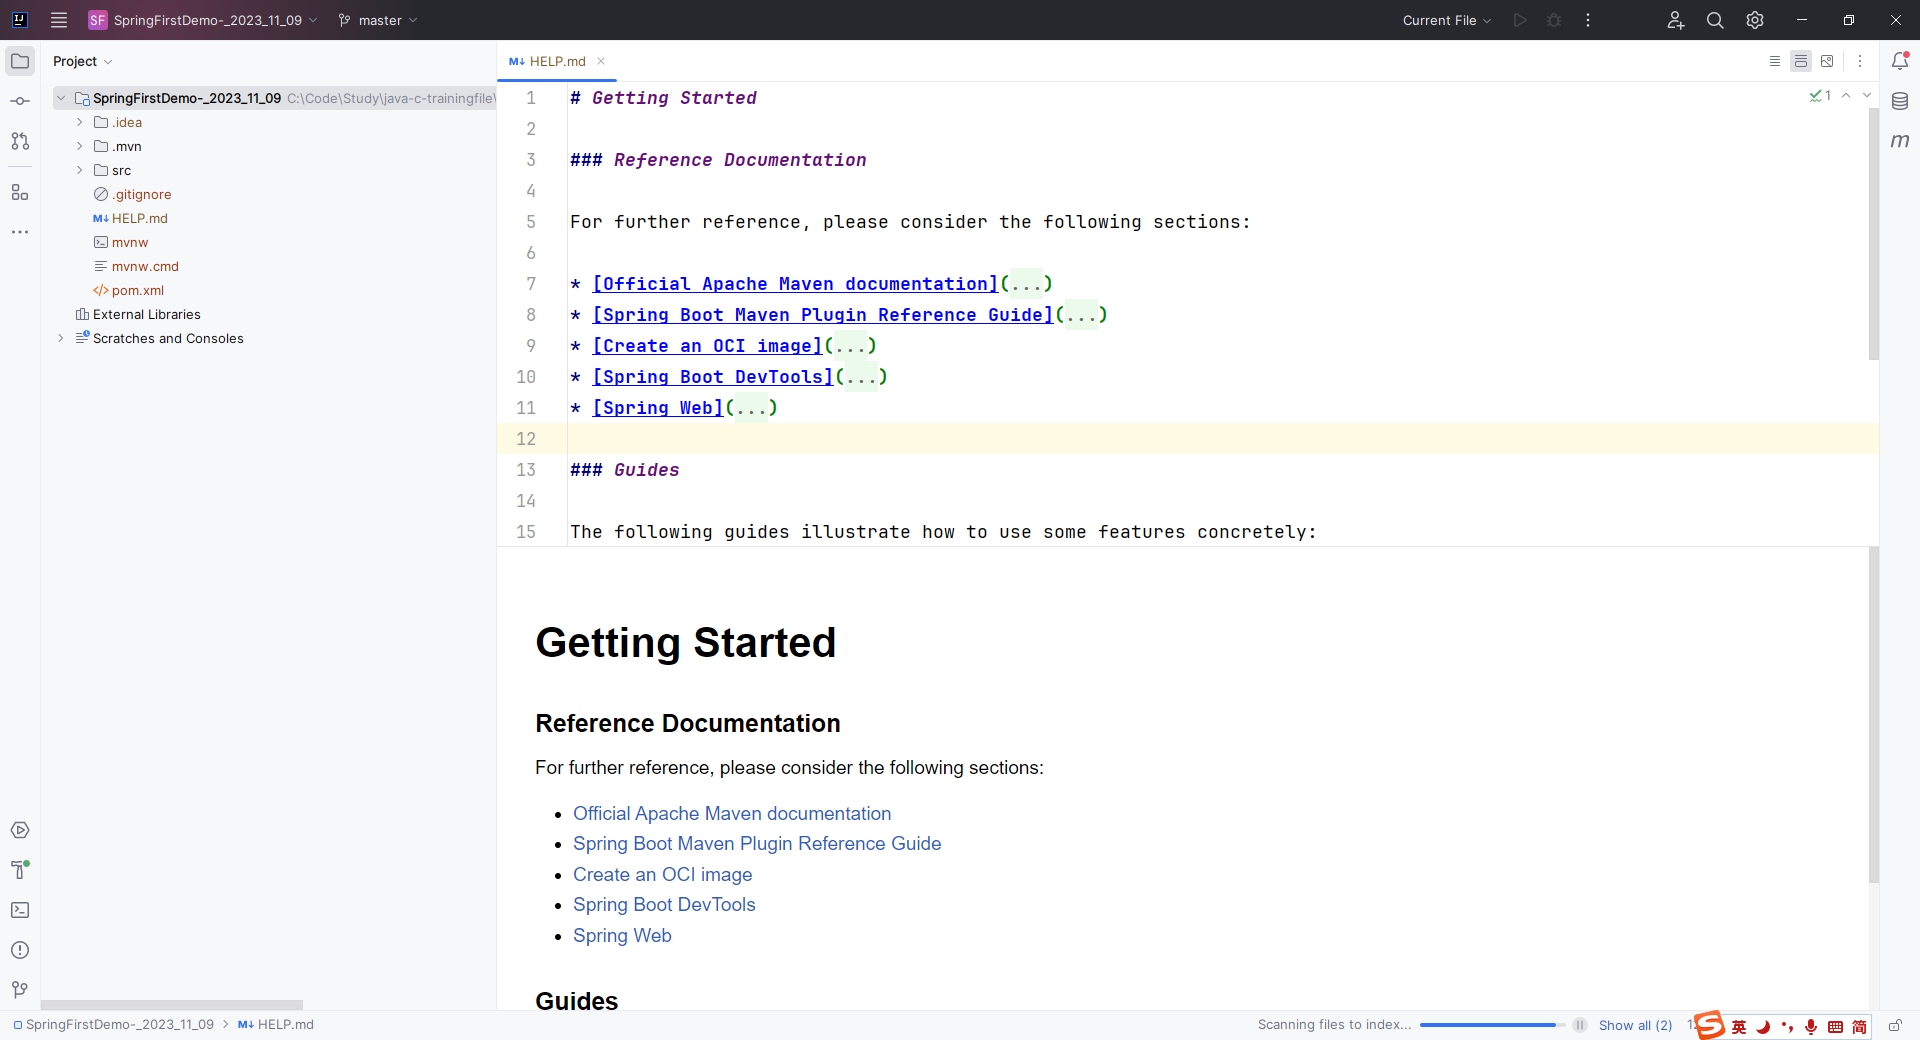Screen dimensions: 1920x1040
Task: Expand the src folder
Action: coord(80,170)
